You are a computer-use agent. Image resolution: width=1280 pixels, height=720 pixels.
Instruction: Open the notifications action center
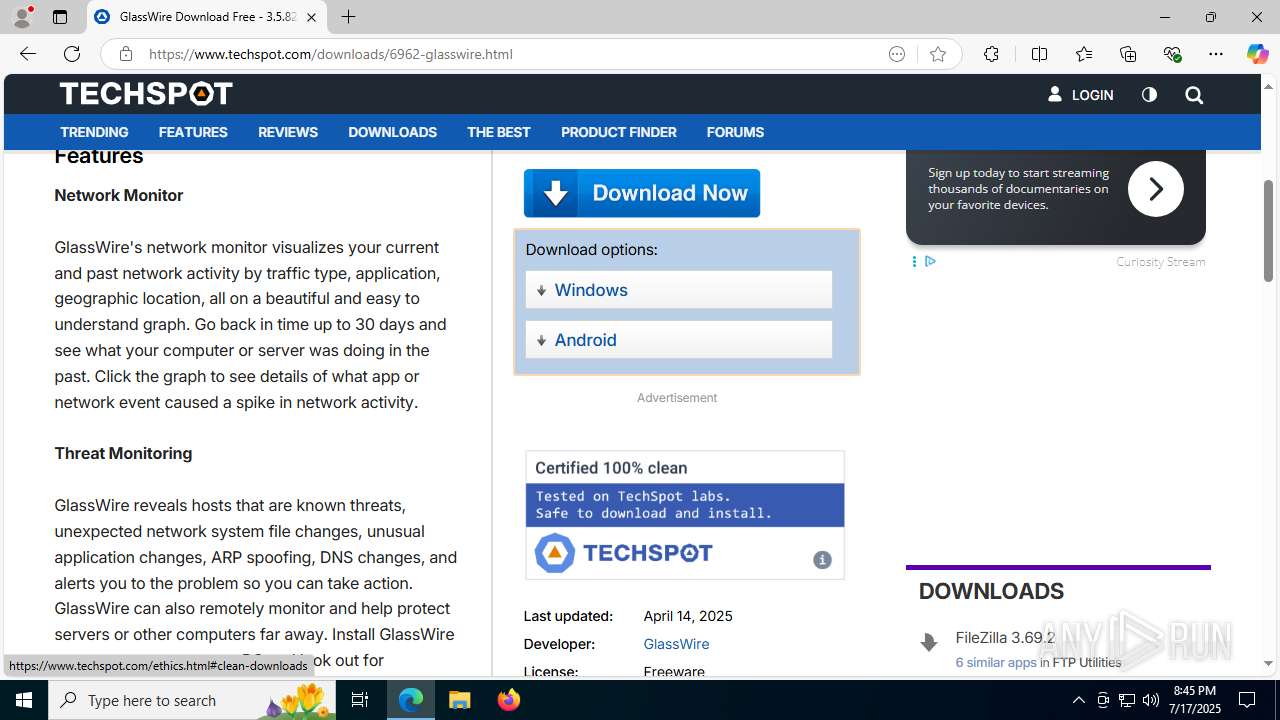(1248, 700)
